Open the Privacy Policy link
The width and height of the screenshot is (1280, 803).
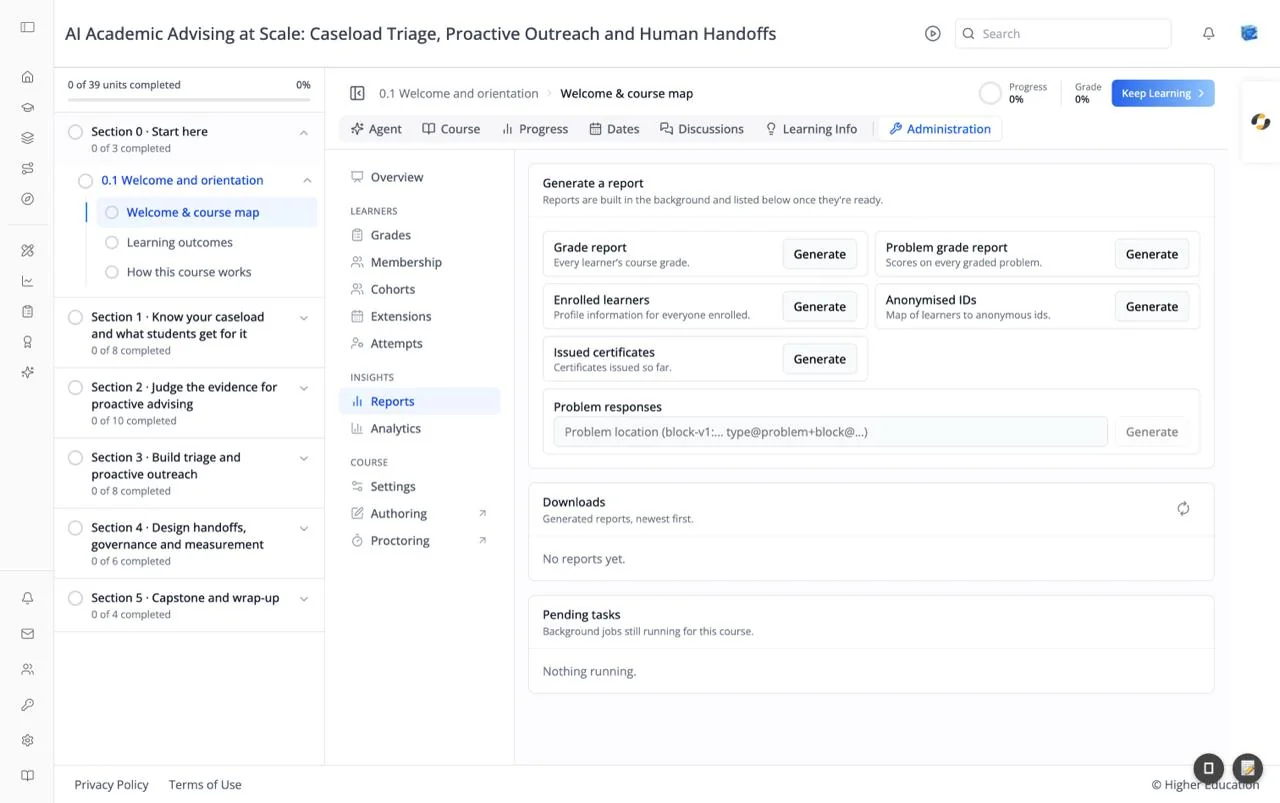point(111,785)
